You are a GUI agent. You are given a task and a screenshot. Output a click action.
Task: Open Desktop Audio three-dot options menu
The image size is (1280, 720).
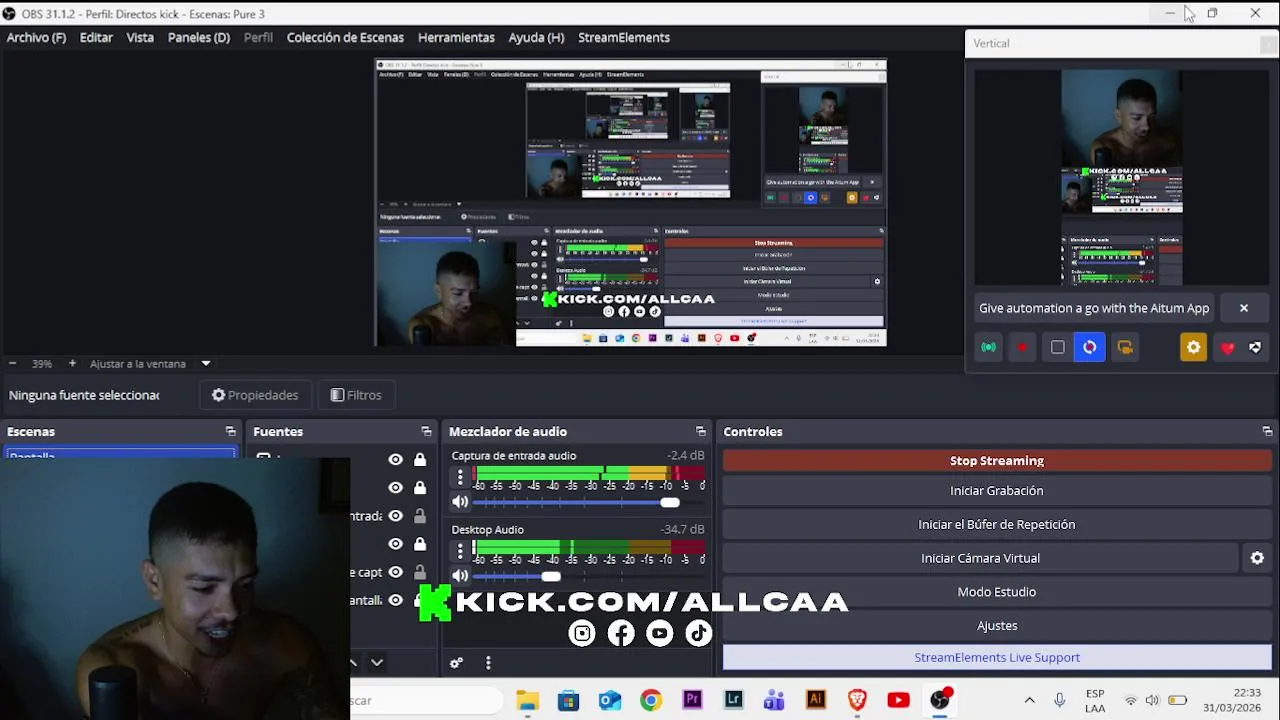point(460,551)
